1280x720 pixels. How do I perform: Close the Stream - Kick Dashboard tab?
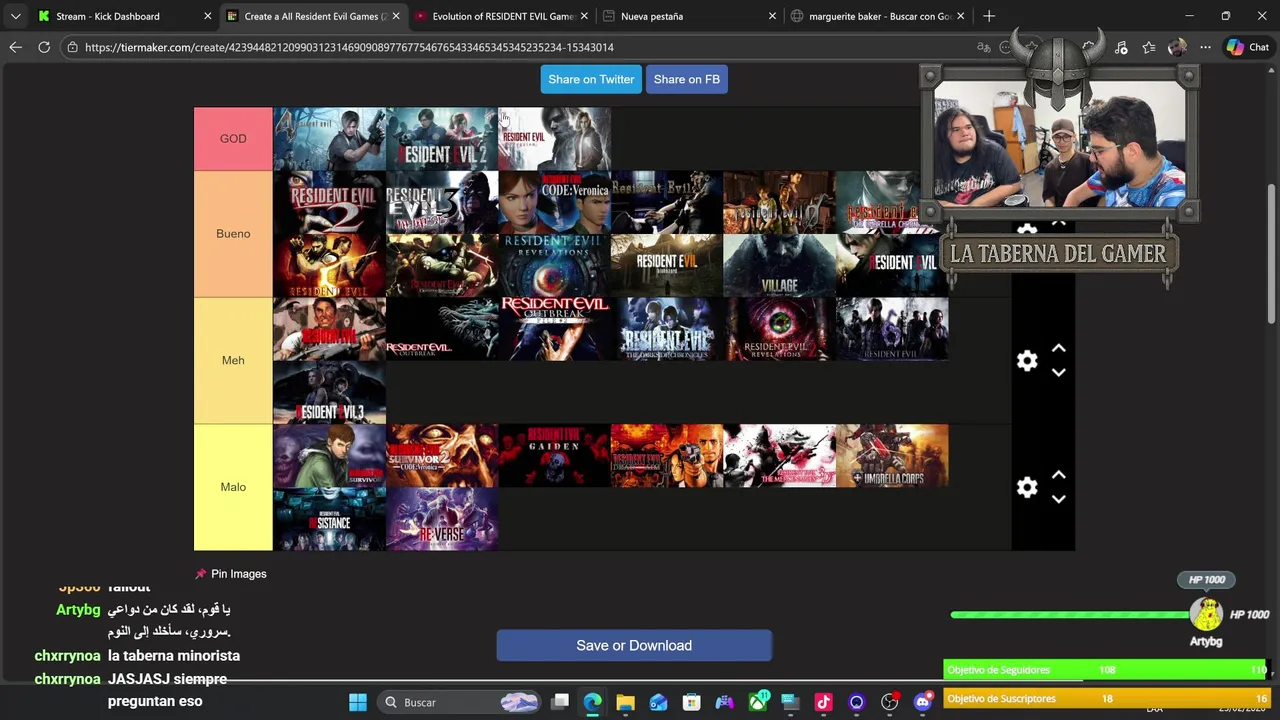tap(207, 16)
